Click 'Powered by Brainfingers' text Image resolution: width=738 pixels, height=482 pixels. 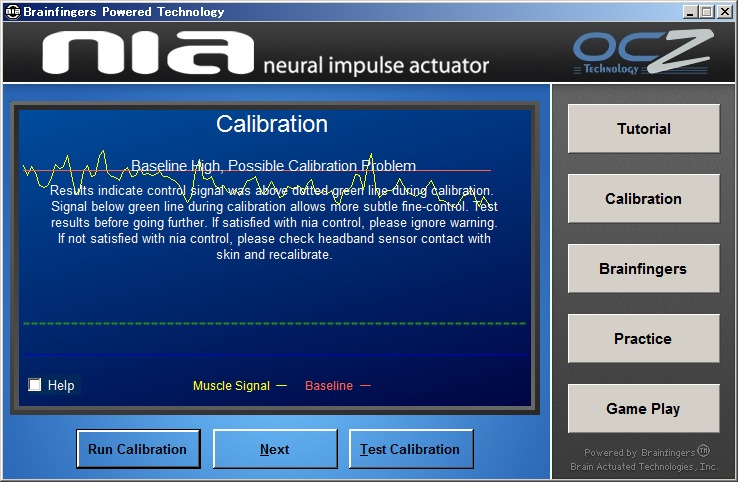pyautogui.click(x=647, y=451)
